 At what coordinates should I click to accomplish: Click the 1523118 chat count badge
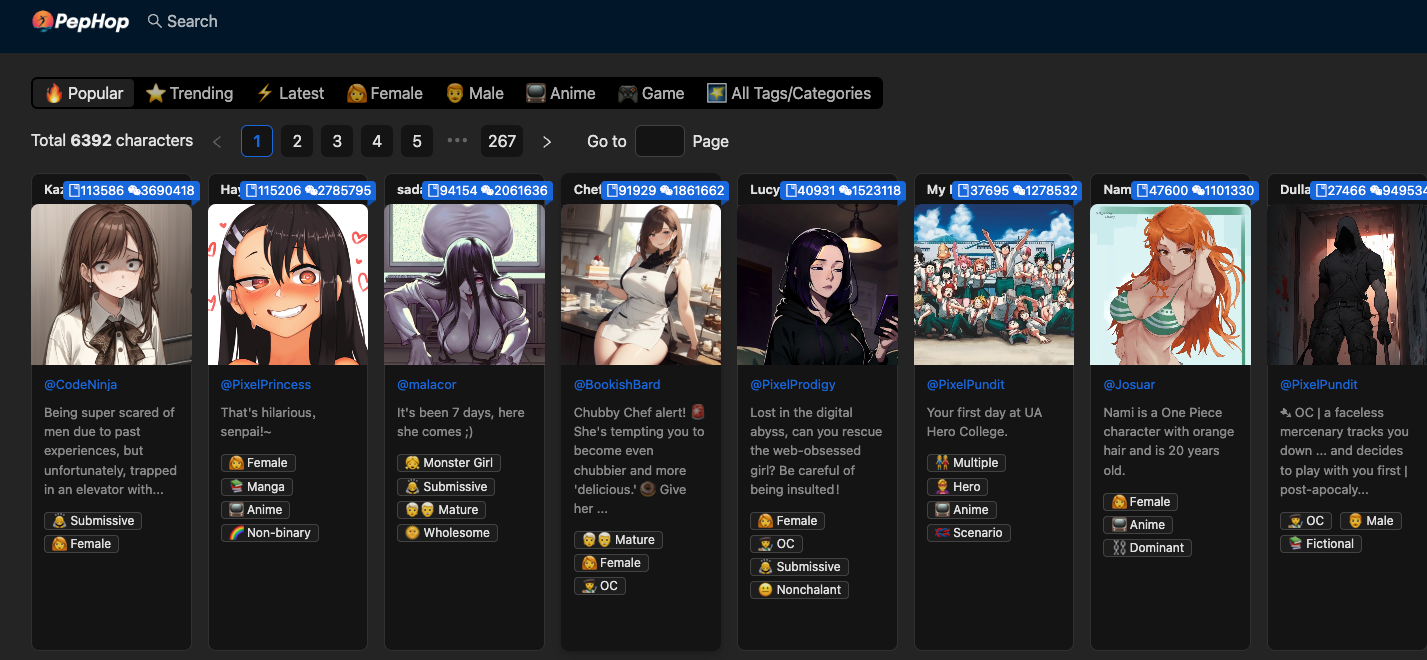coord(870,191)
